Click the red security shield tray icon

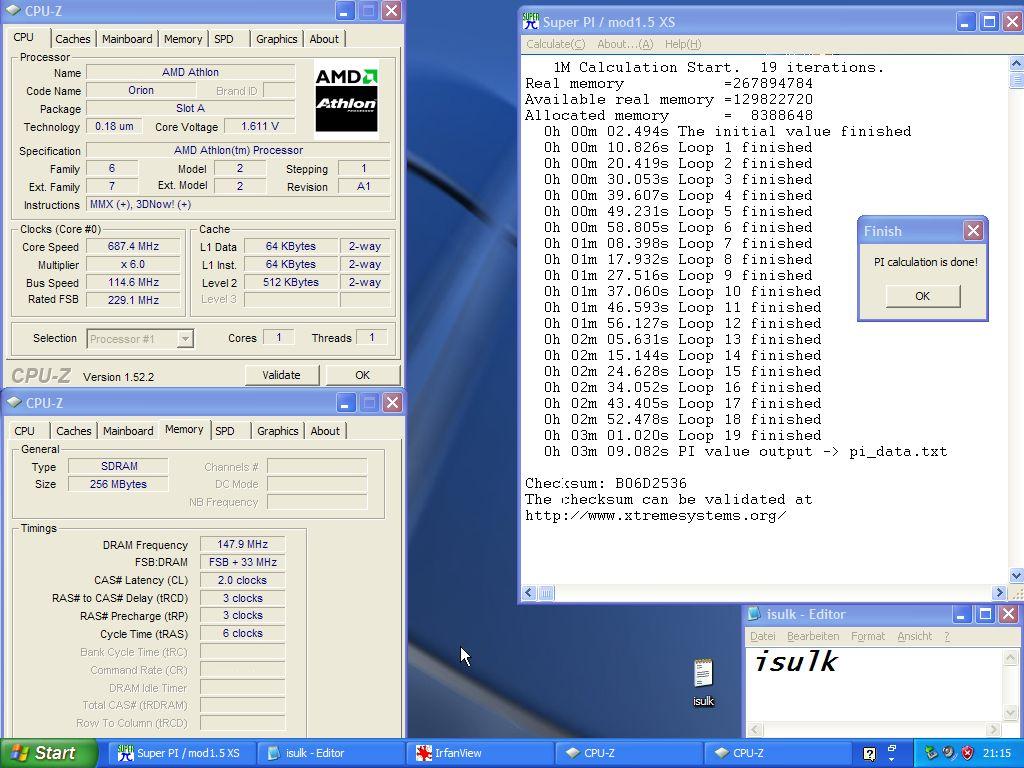coord(967,753)
